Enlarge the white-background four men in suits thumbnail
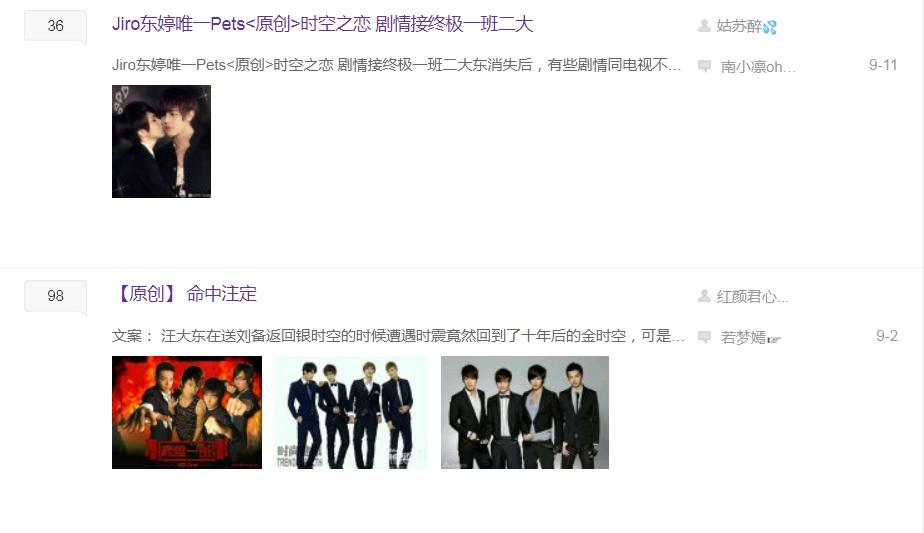This screenshot has height=533, width=924. (351, 412)
